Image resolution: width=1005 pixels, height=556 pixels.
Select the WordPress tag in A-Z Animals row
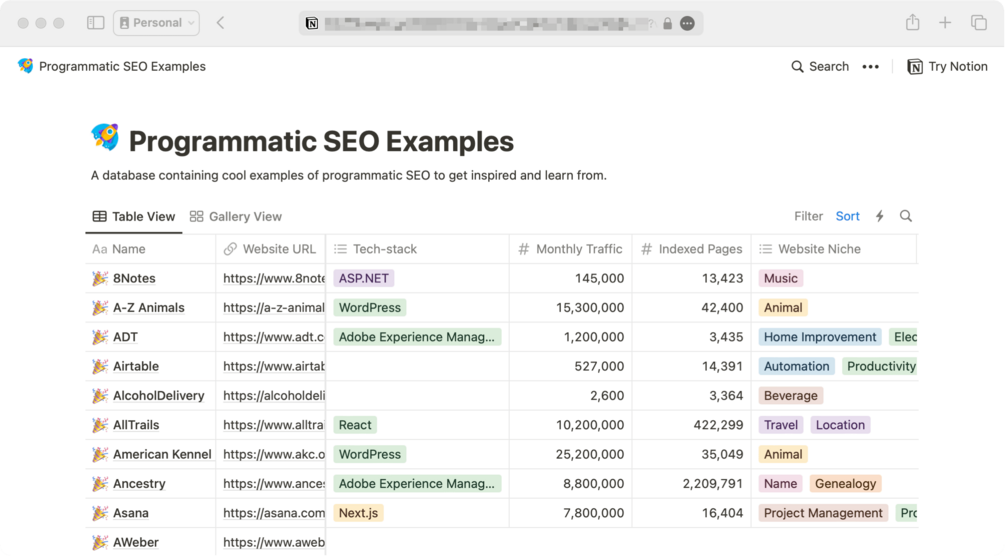pyautogui.click(x=370, y=308)
